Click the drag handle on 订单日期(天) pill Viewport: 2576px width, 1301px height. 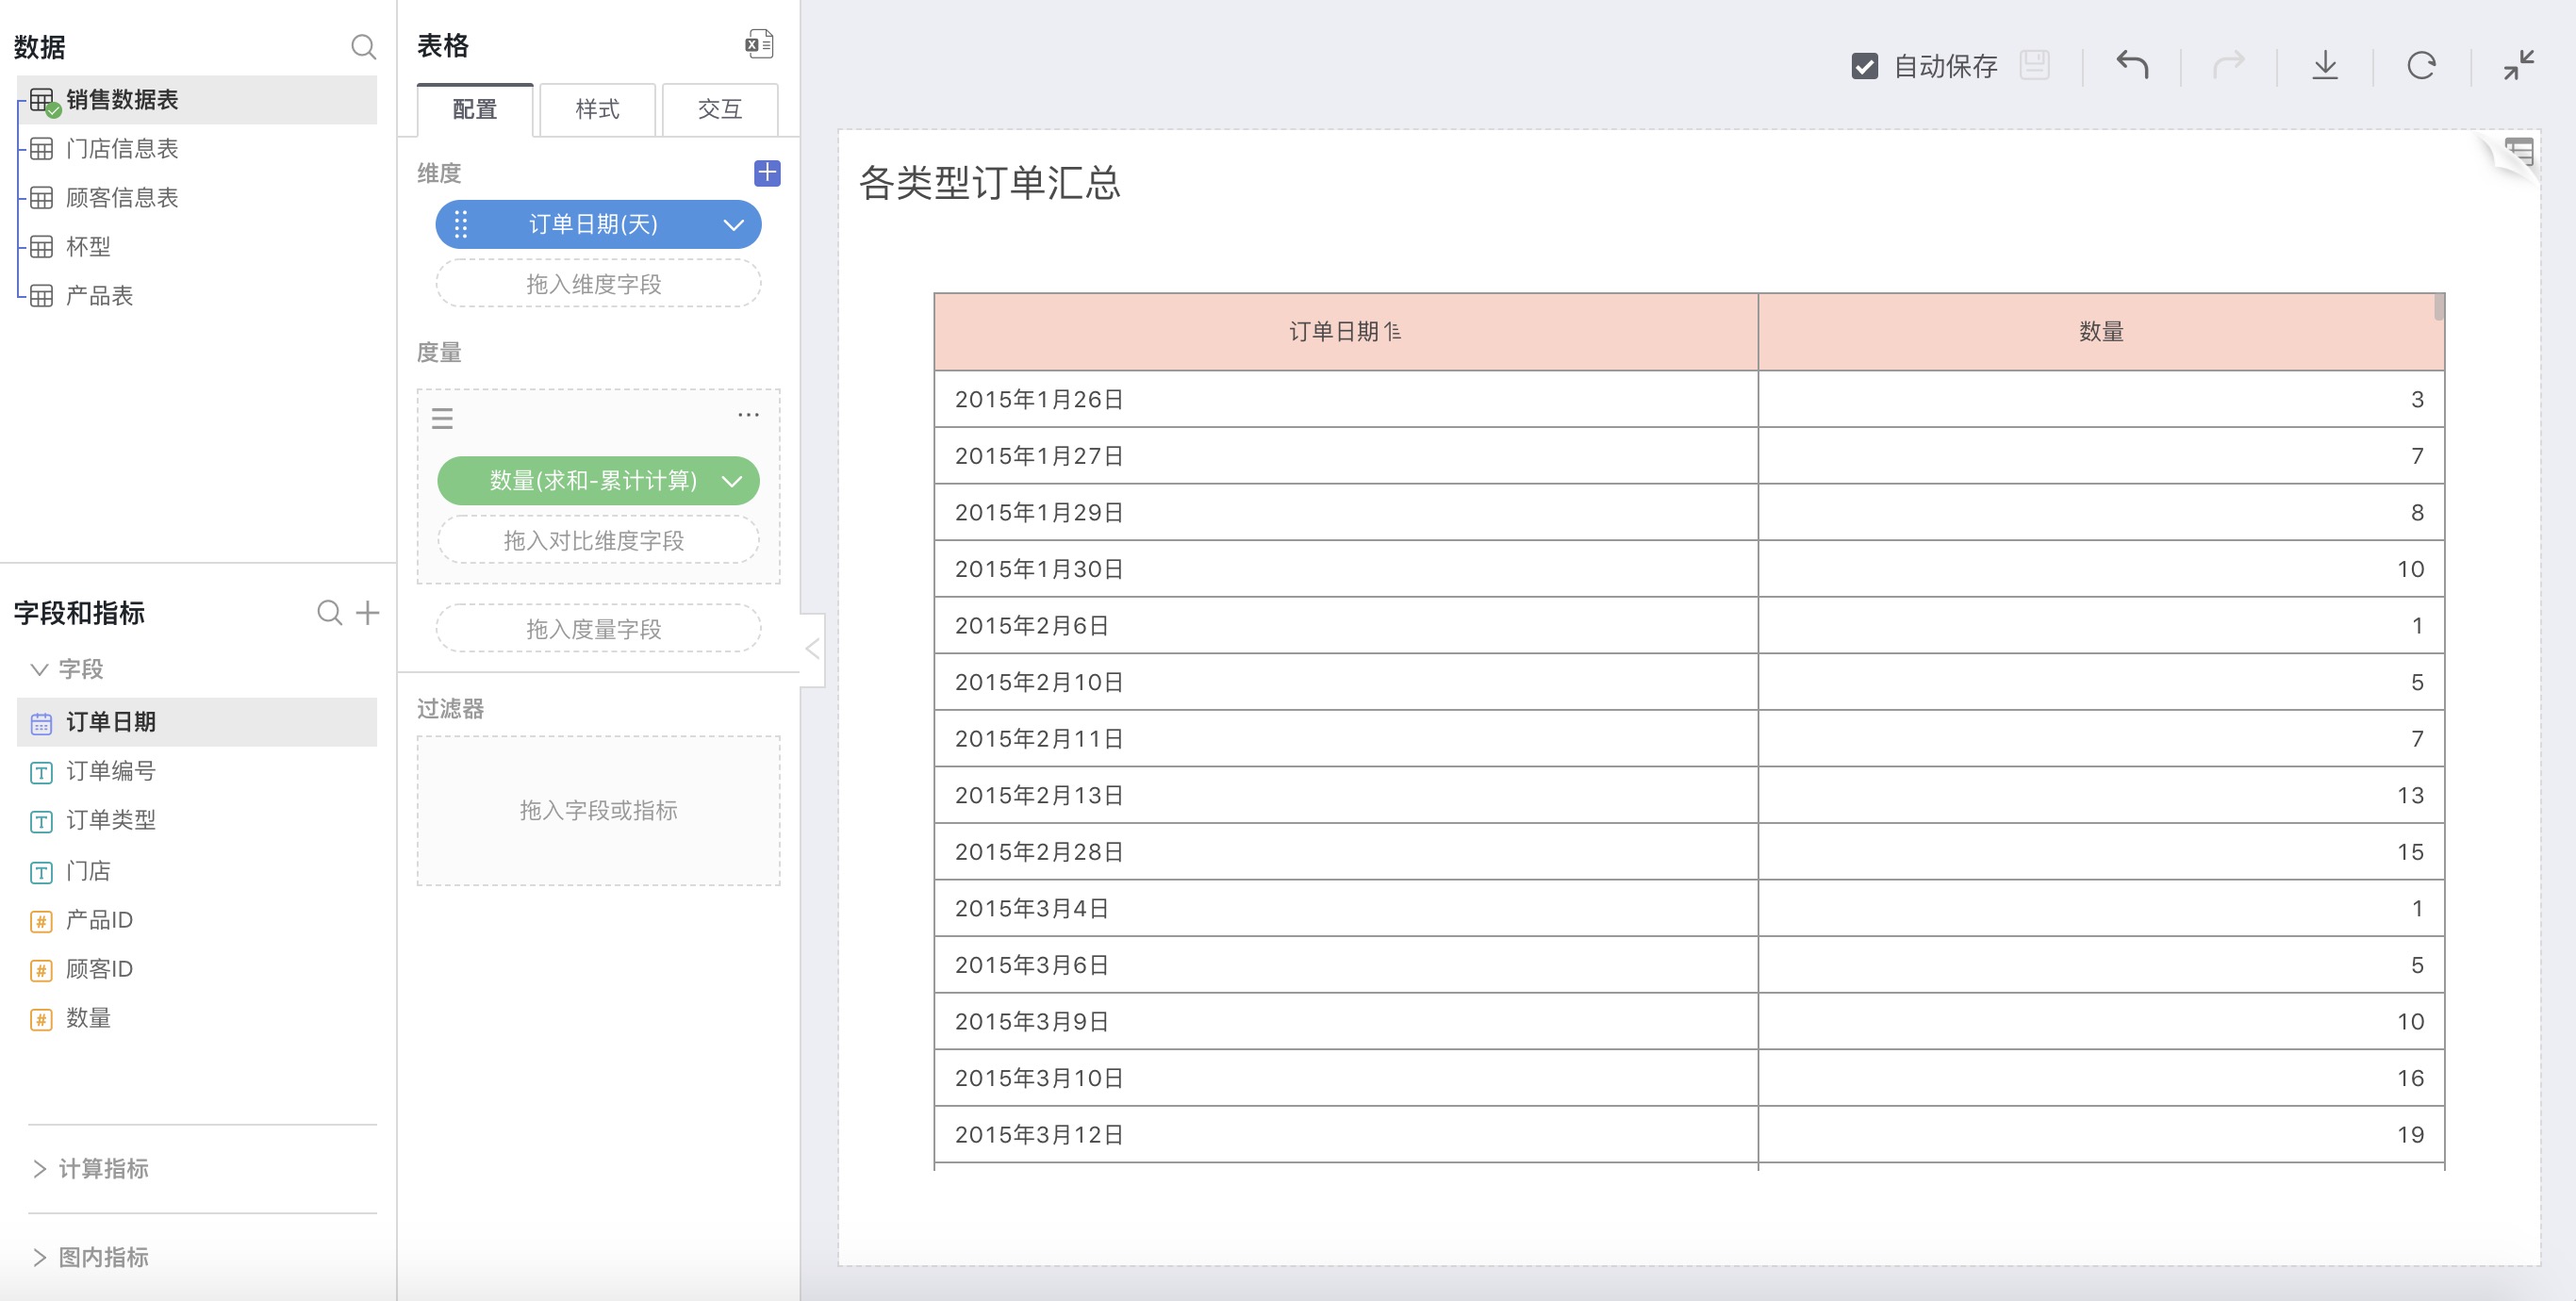click(461, 224)
